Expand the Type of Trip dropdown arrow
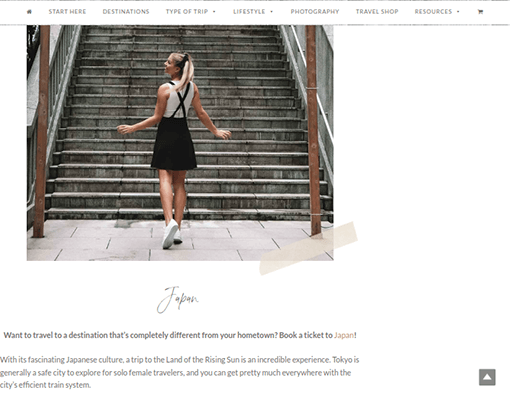Image resolution: width=510 pixels, height=400 pixels. pyautogui.click(x=214, y=12)
